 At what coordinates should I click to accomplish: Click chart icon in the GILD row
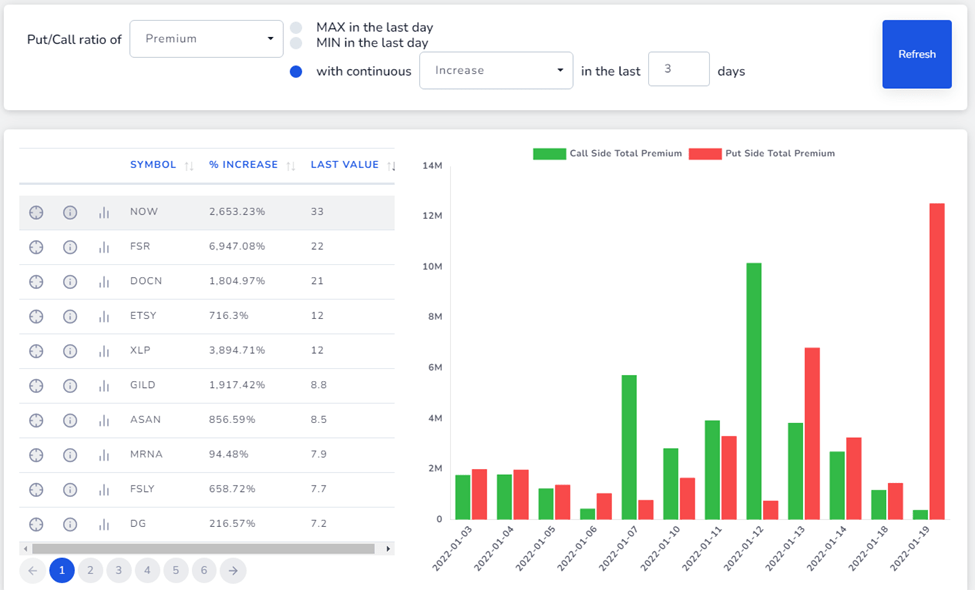(104, 385)
